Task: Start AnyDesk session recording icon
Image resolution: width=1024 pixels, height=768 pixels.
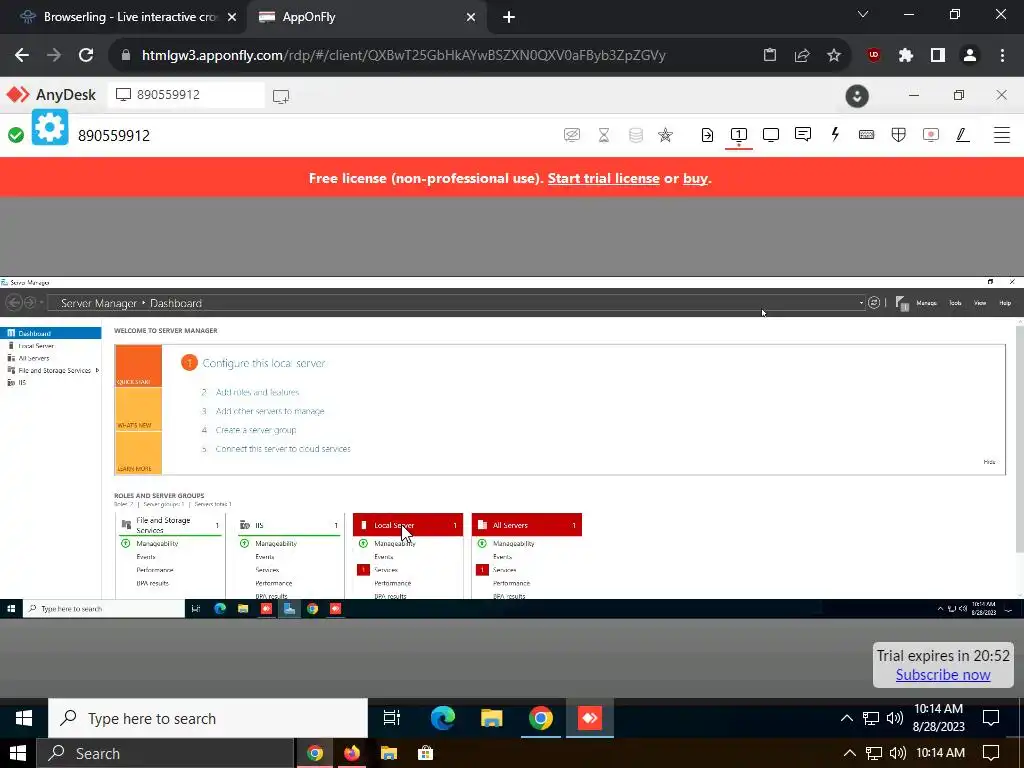Action: click(931, 135)
